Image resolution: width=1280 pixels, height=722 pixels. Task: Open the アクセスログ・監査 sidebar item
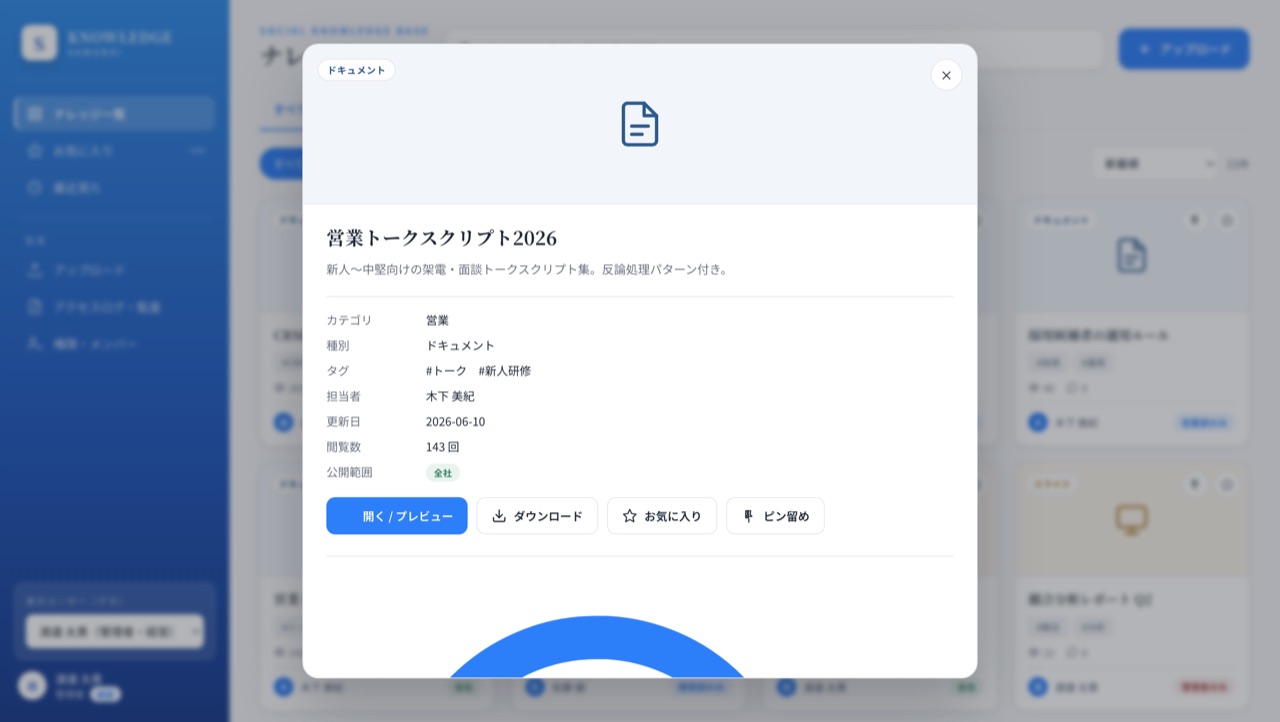114,307
